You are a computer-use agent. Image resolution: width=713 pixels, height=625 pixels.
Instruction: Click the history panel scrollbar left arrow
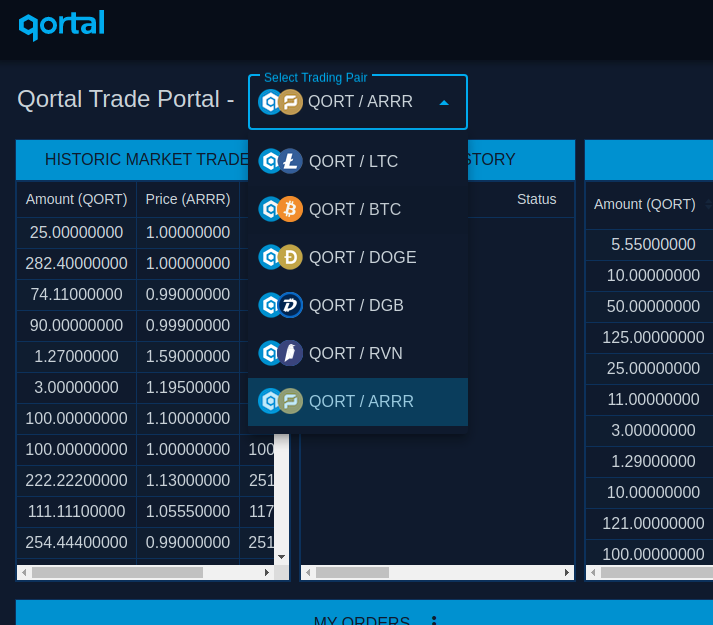pos(308,572)
